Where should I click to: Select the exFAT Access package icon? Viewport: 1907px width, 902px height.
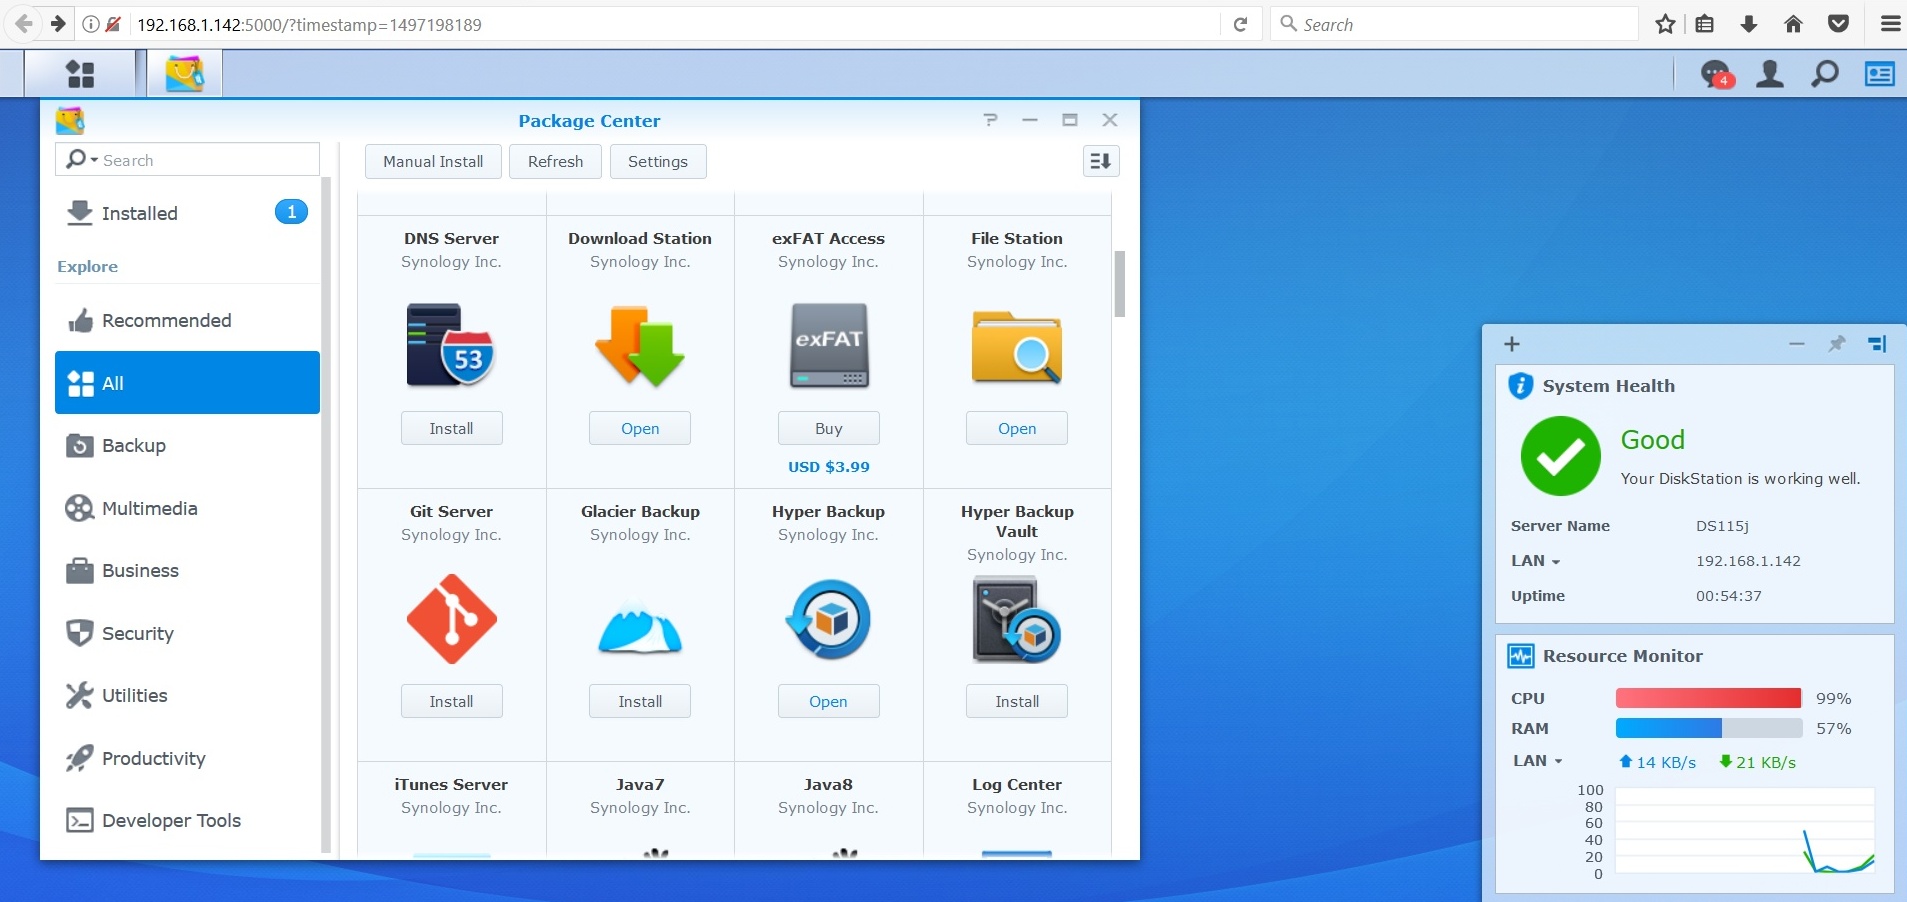[x=829, y=346]
